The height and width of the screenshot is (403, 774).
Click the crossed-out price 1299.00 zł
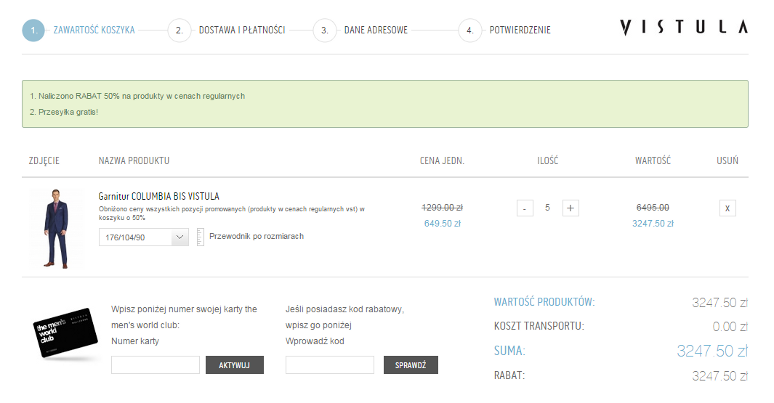coord(442,208)
